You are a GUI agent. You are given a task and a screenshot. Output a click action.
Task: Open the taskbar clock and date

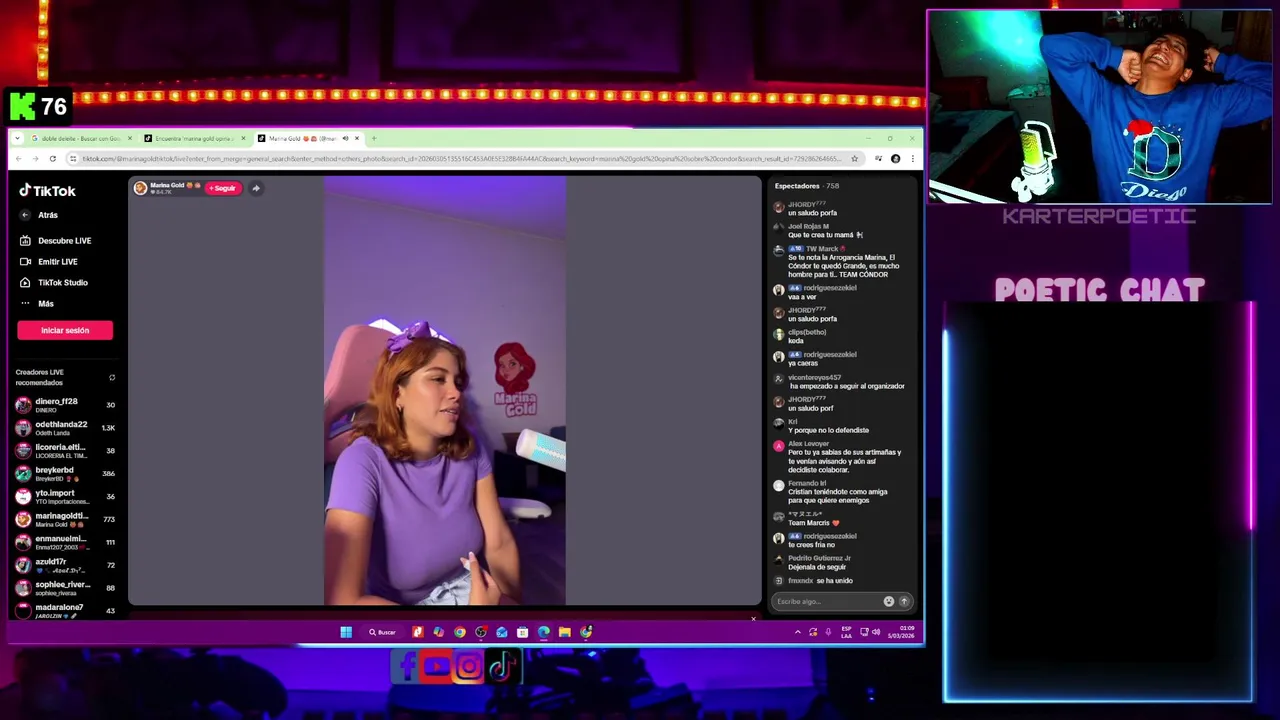pos(901,632)
